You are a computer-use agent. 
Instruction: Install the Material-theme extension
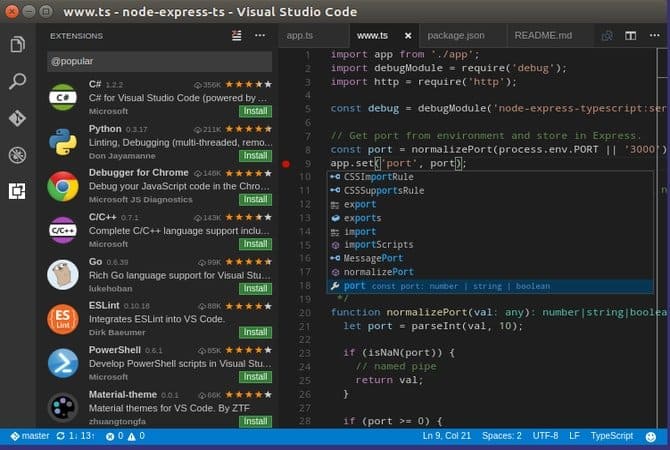pyautogui.click(x=256, y=421)
